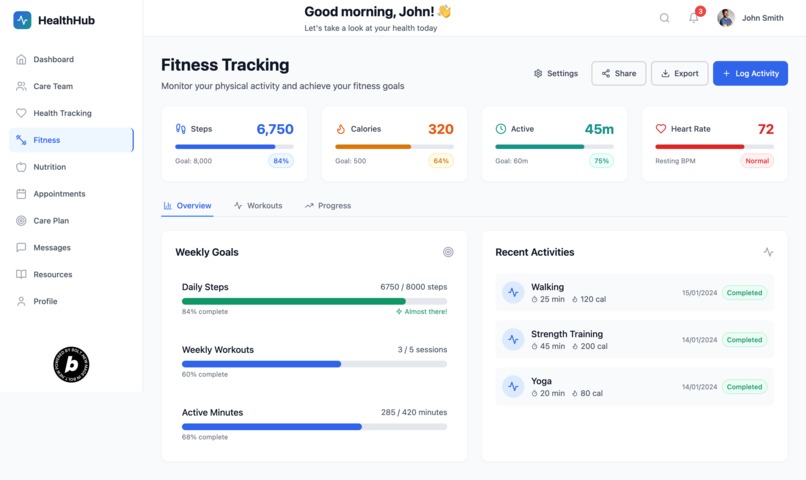Click the 75% badge on Active card
806x480 pixels.
[x=601, y=161]
